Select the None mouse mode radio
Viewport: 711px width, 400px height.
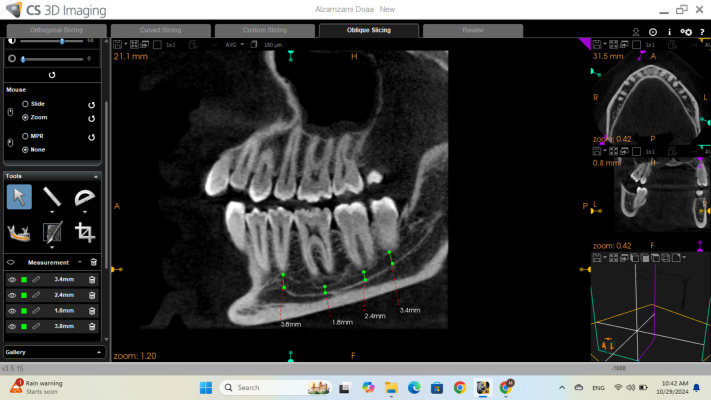pyautogui.click(x=25, y=150)
